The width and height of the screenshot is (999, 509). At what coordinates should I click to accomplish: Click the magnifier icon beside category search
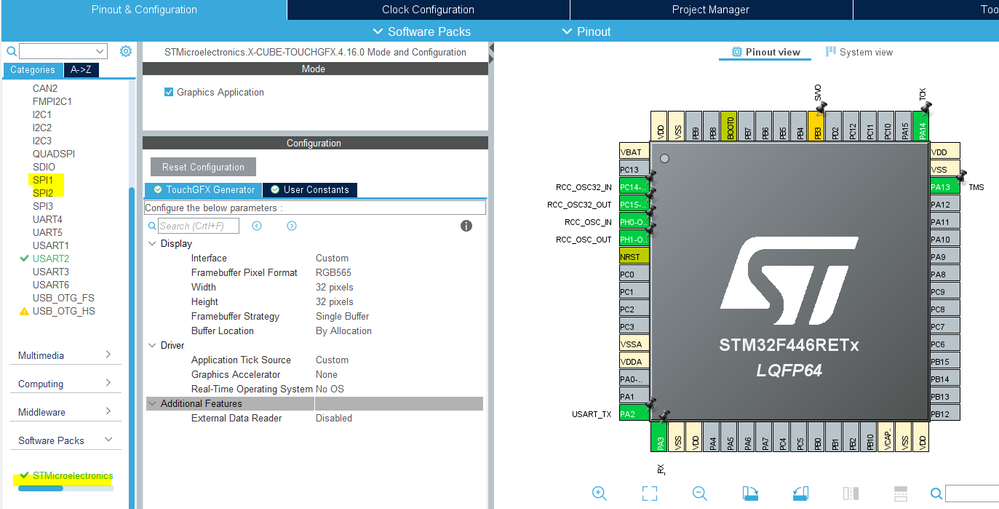[x=11, y=51]
